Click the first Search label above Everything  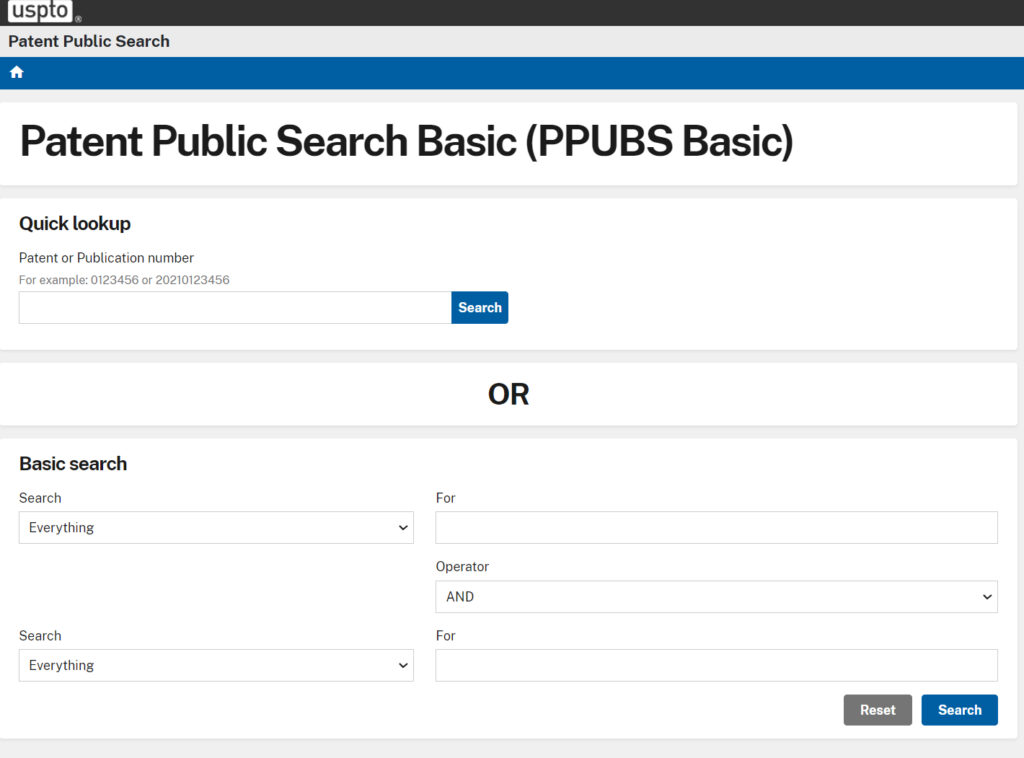coord(40,498)
